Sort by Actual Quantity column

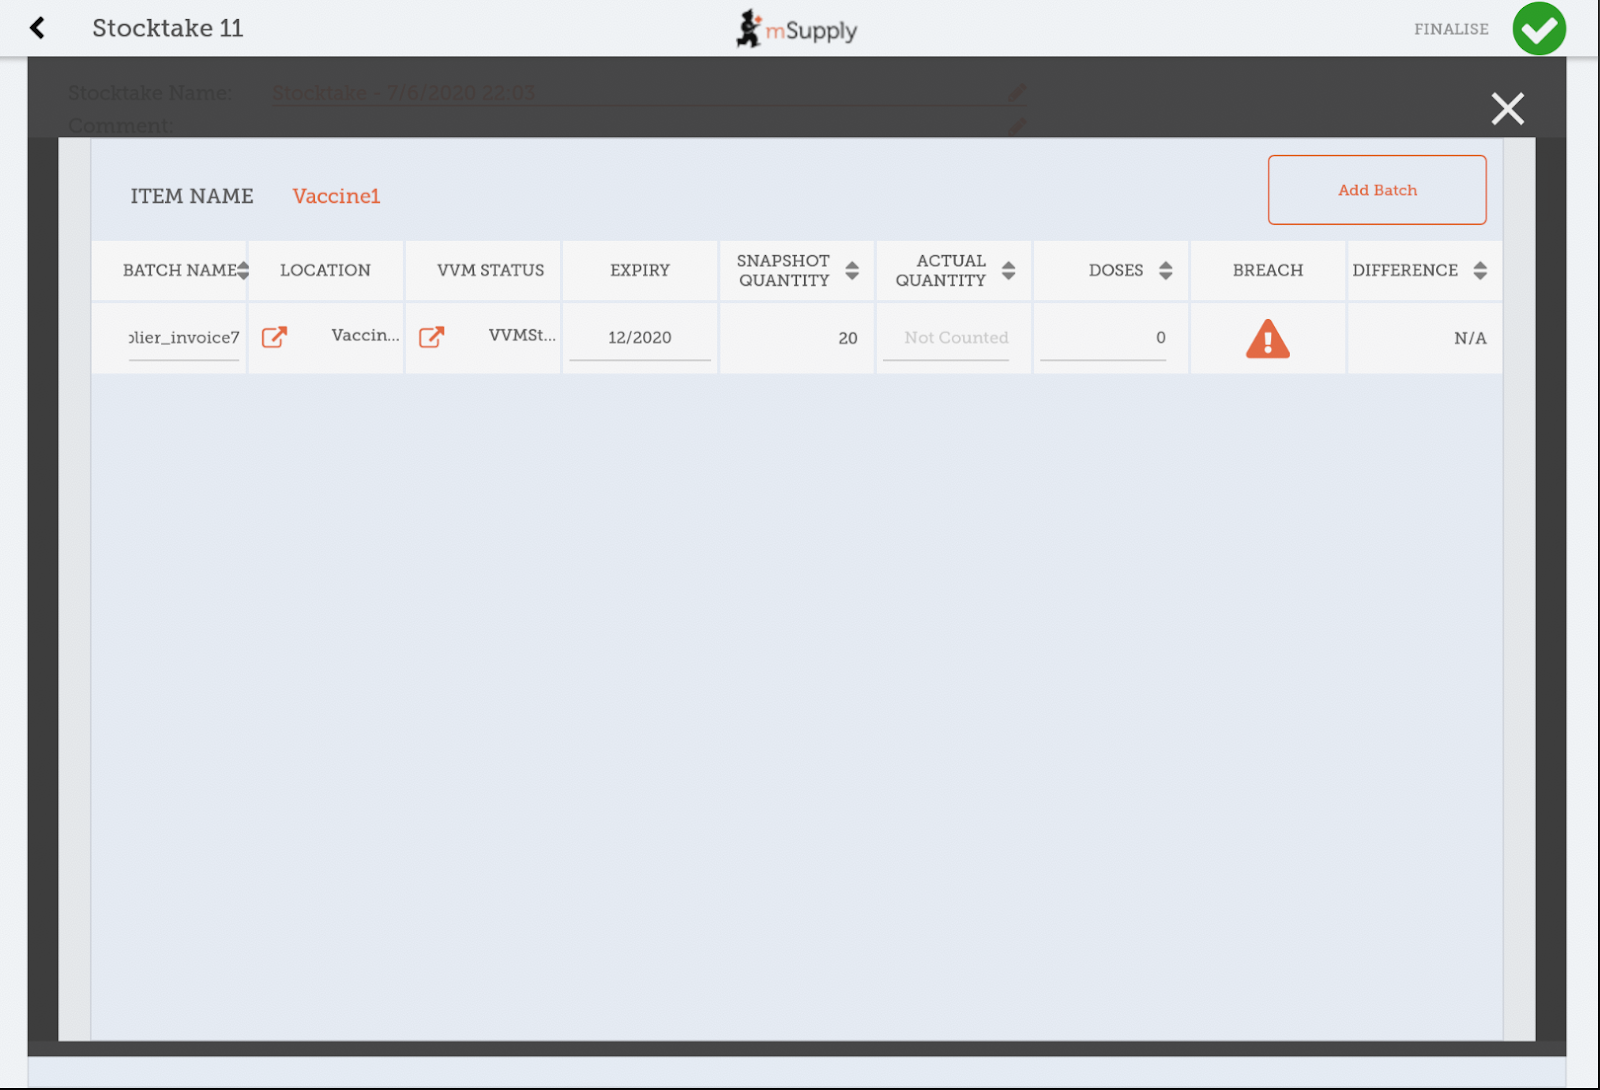click(1008, 270)
